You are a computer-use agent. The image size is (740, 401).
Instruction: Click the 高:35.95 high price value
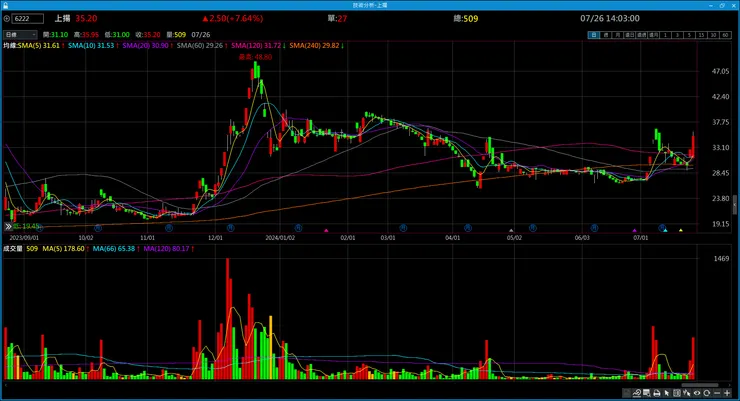tap(86, 35)
